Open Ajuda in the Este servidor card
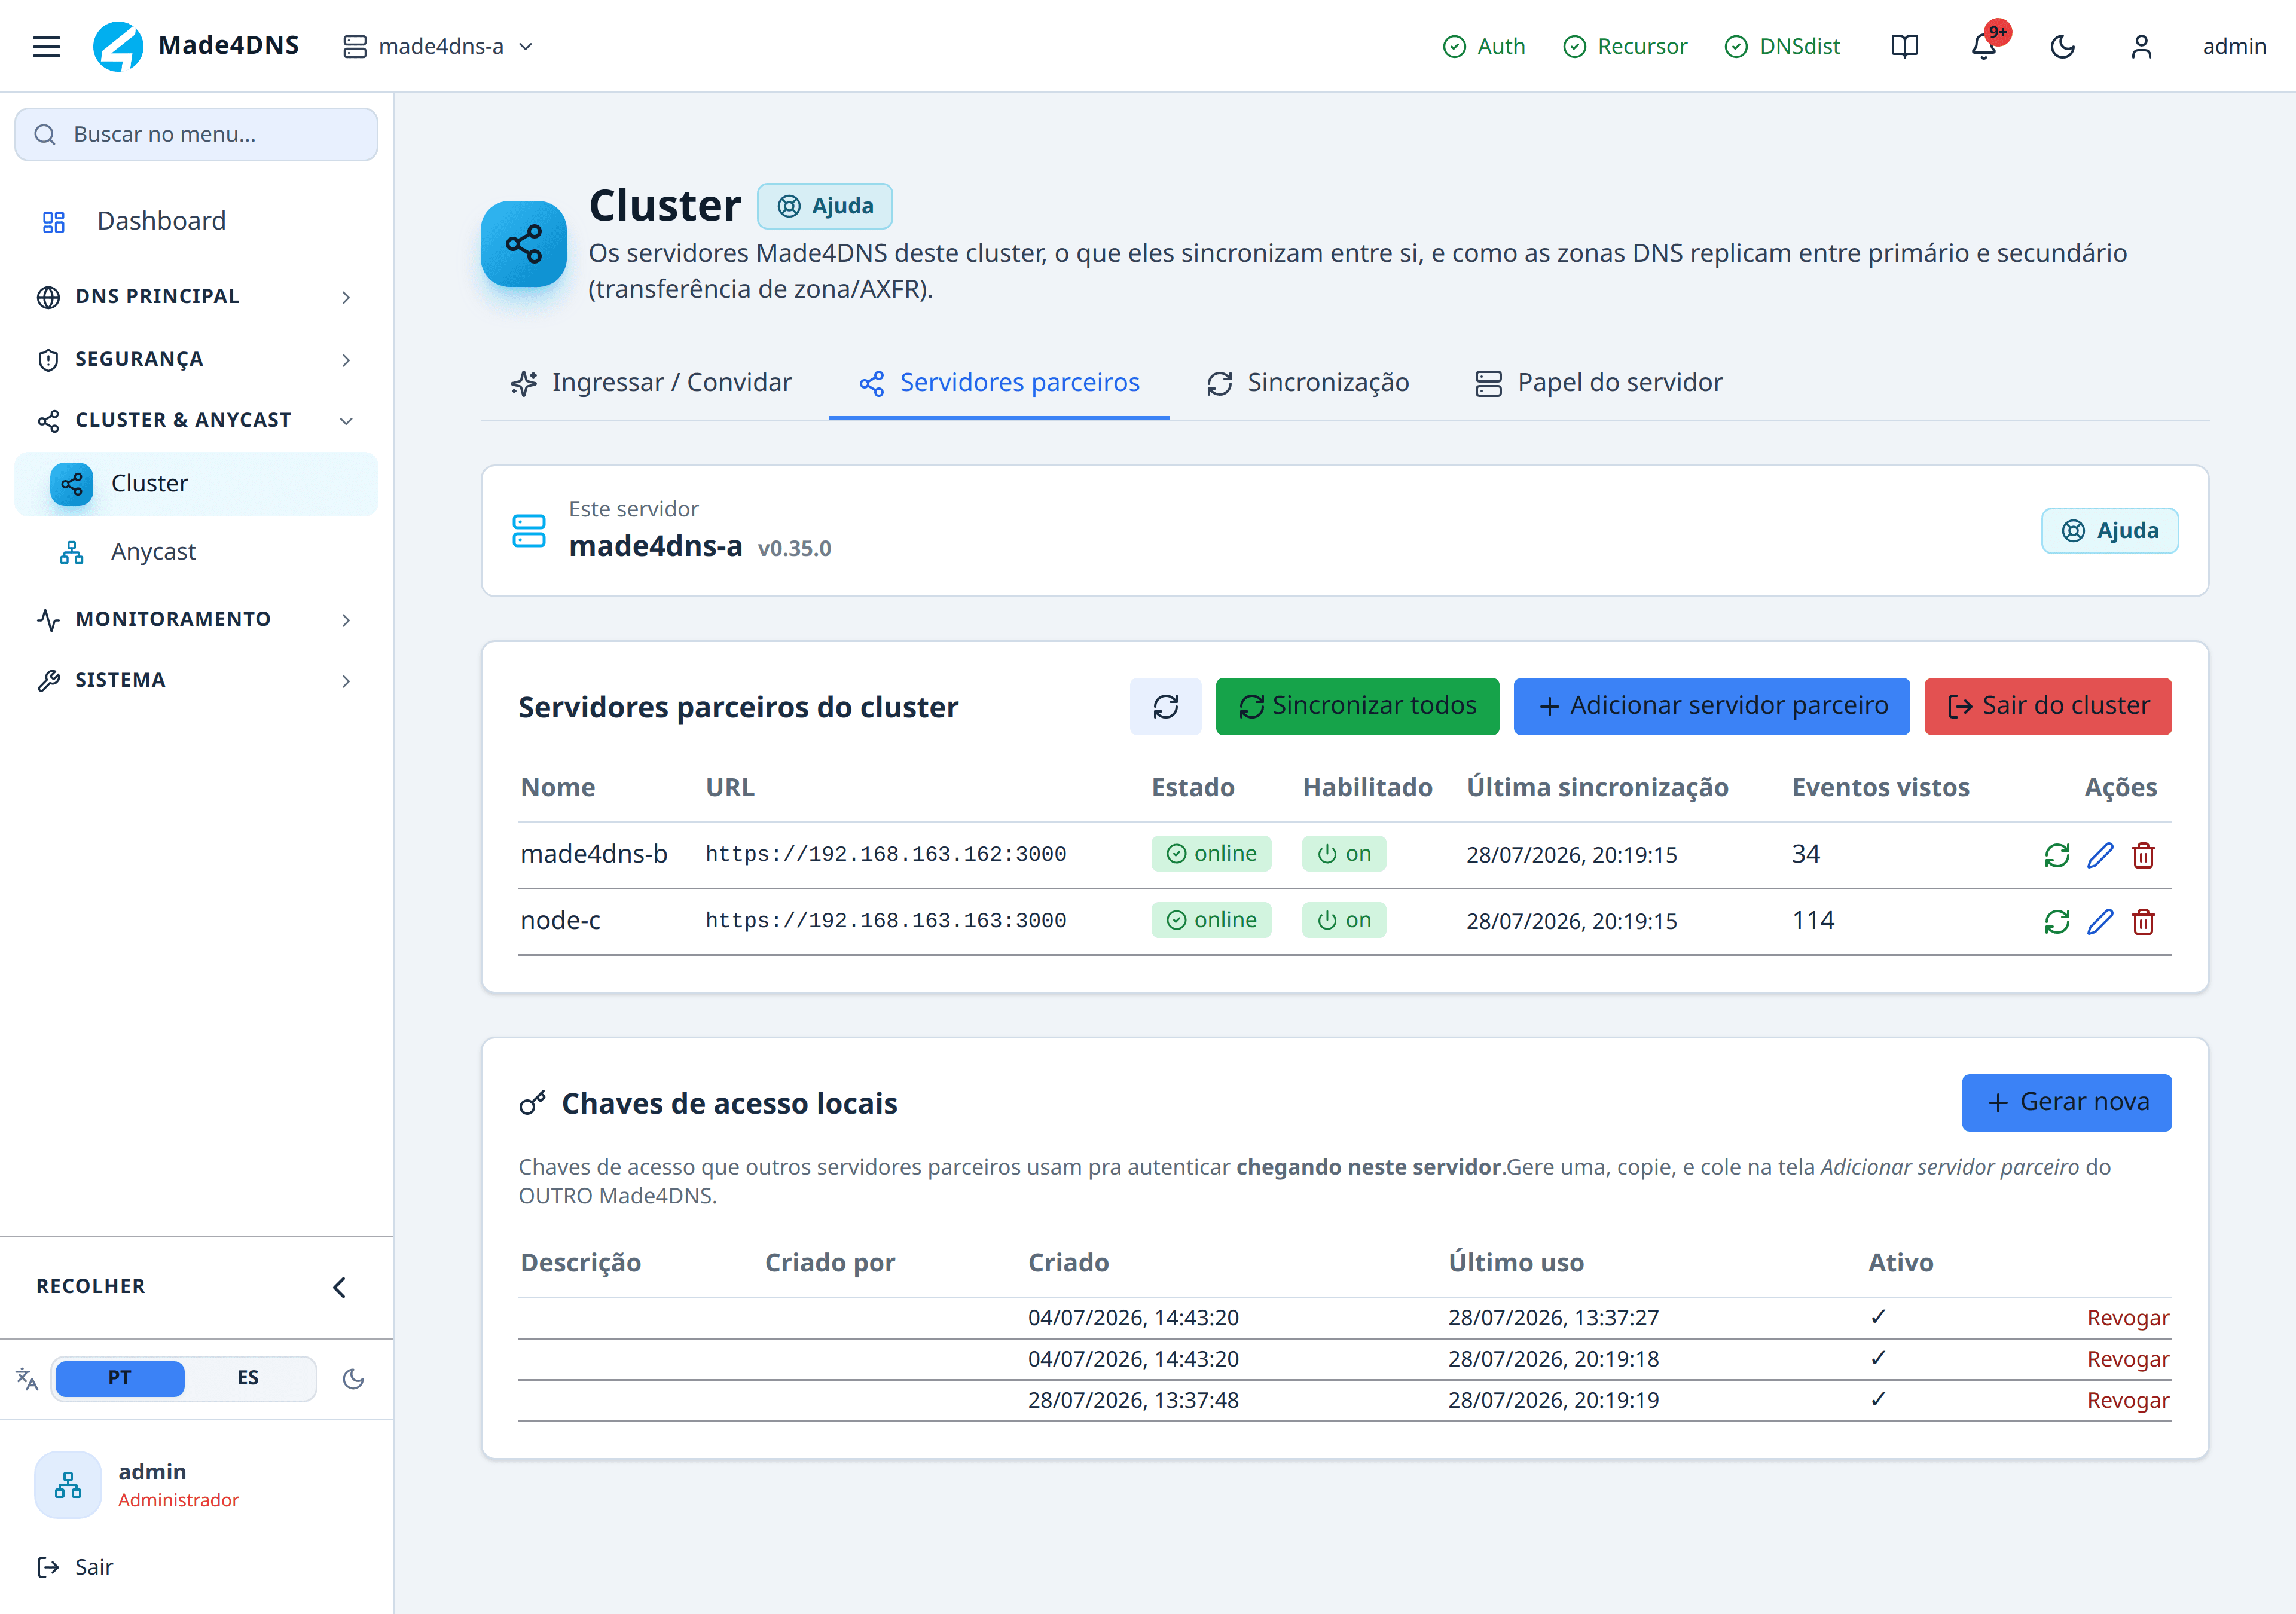 [2110, 531]
